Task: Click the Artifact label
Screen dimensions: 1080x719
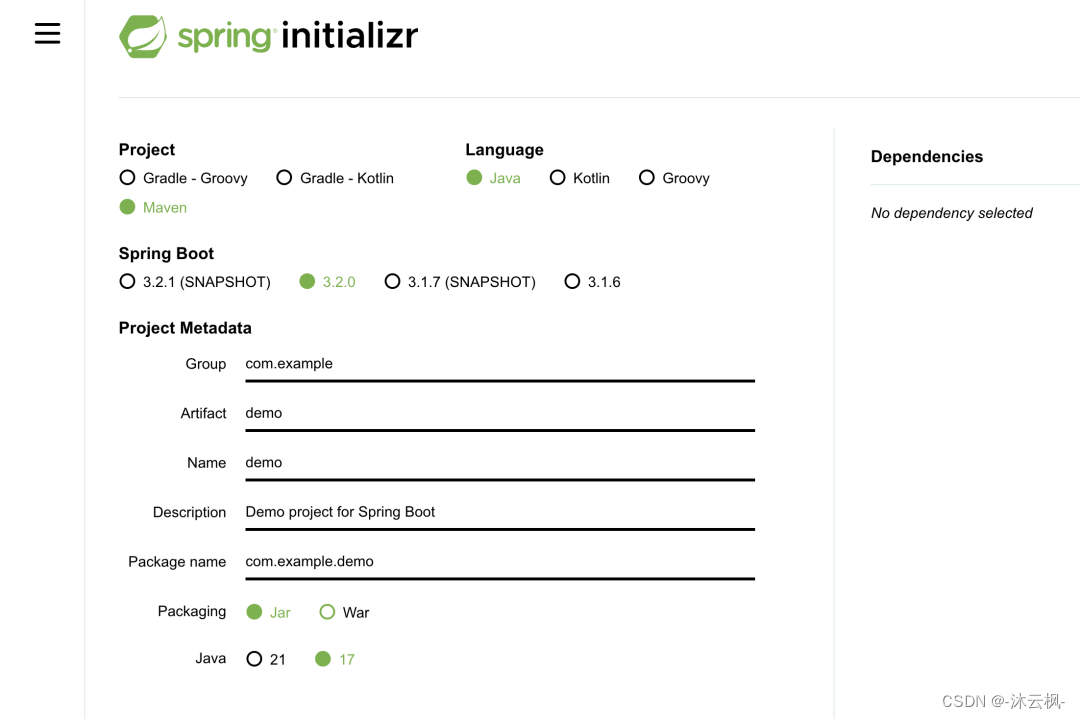Action: [x=203, y=413]
